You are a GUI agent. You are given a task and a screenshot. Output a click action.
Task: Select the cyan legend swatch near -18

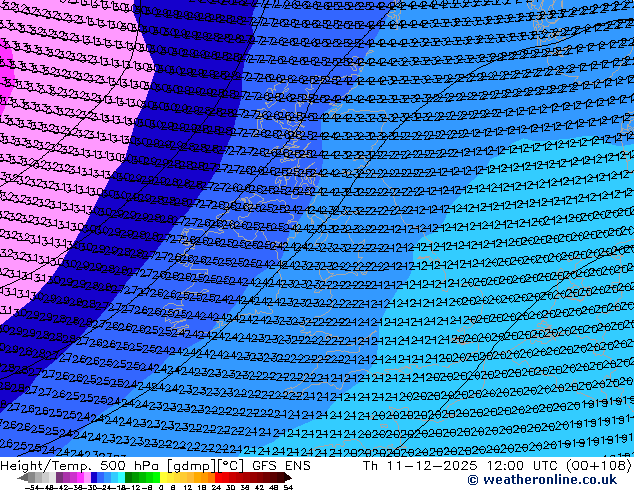[x=121, y=477]
